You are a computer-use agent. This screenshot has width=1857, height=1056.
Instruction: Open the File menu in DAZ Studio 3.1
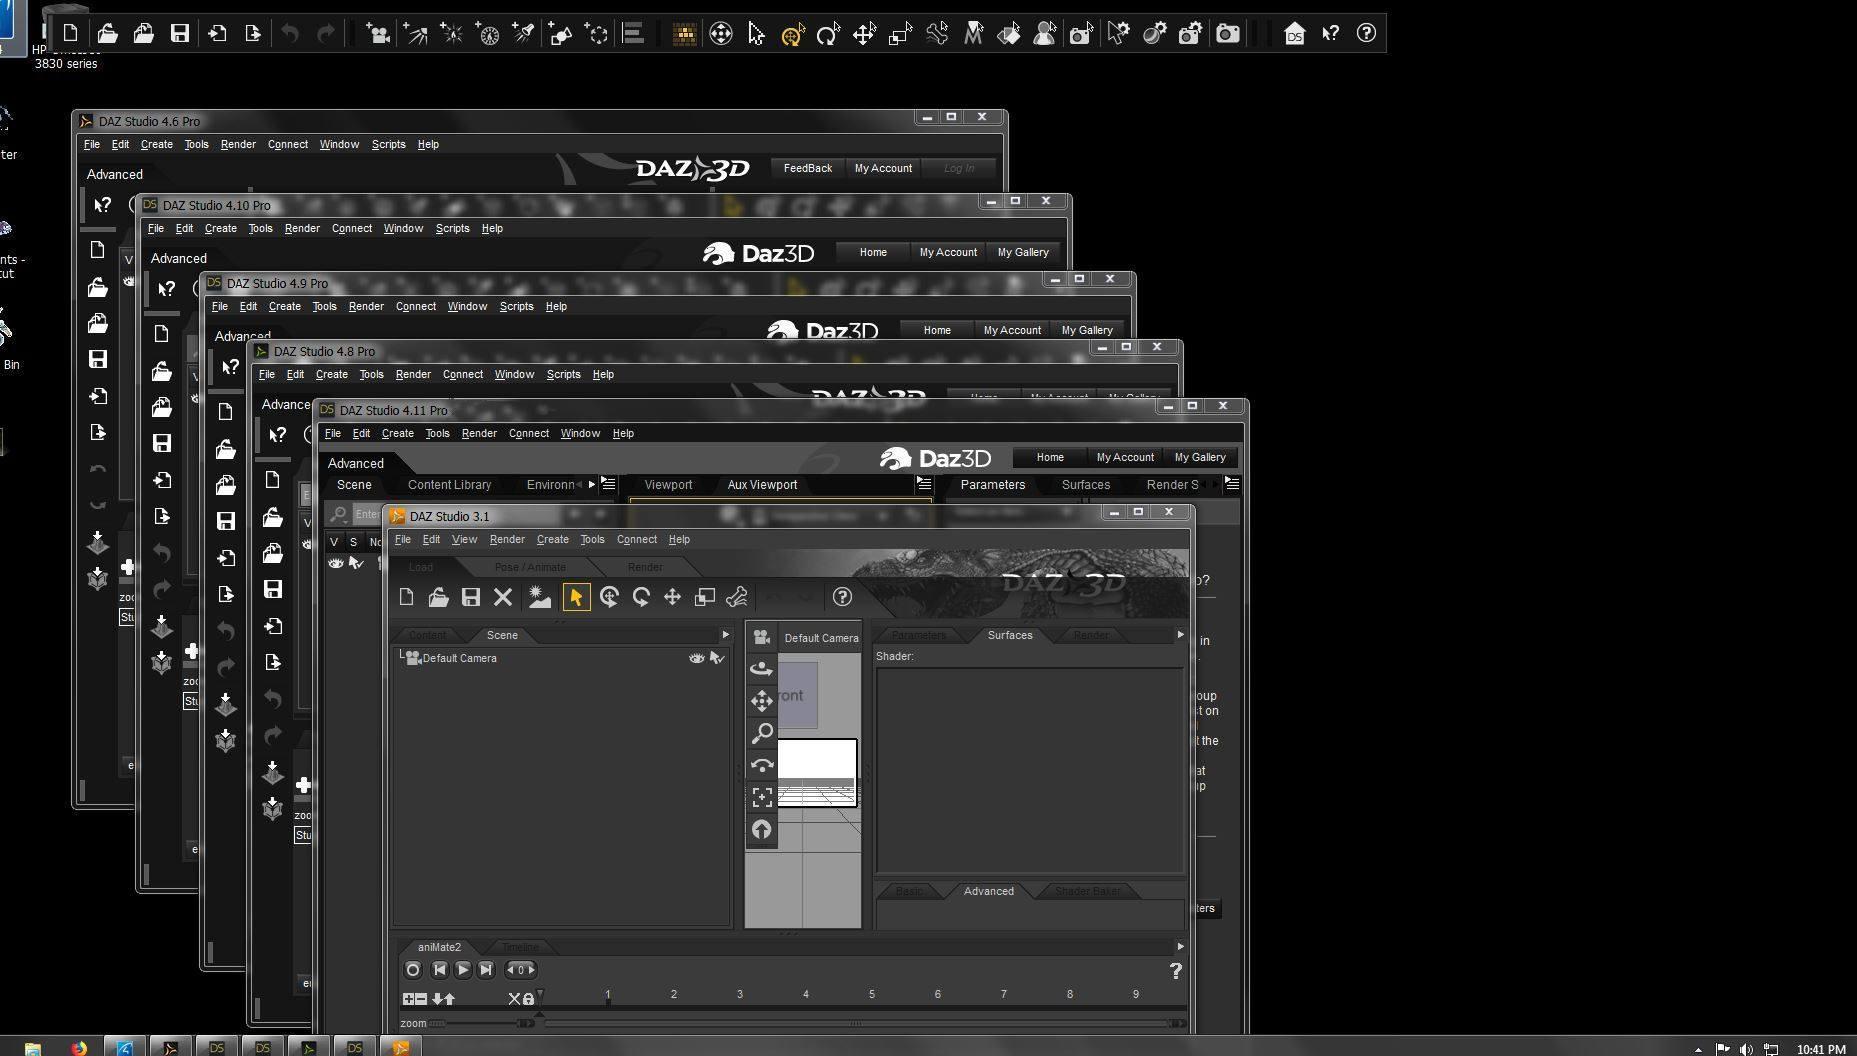(x=403, y=539)
